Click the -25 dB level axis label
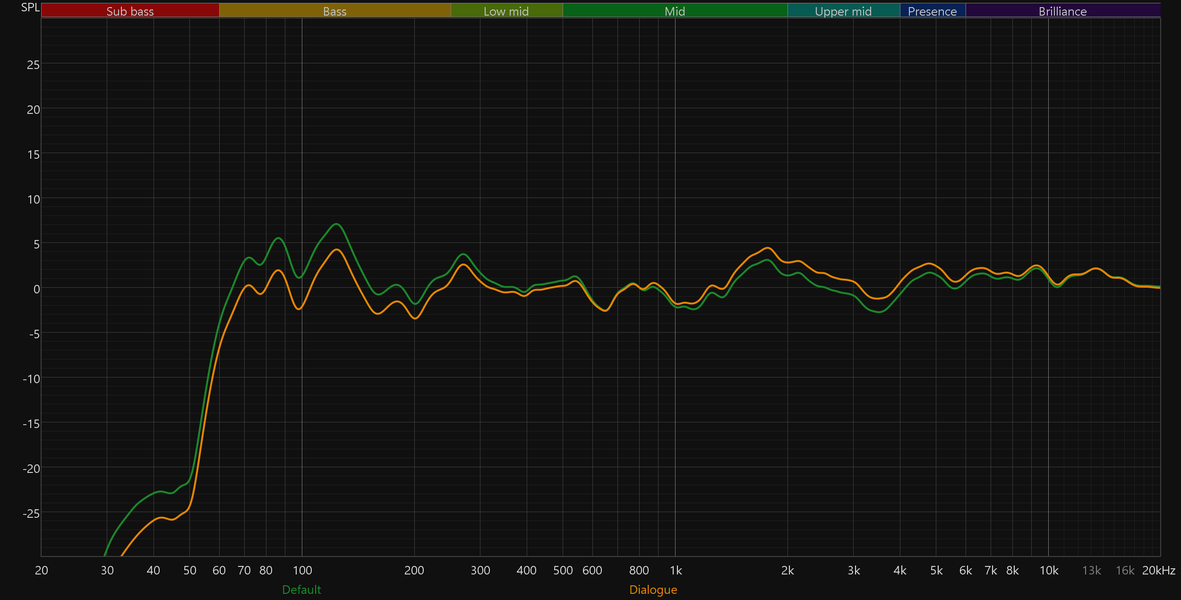The image size is (1181, 600). pos(31,513)
